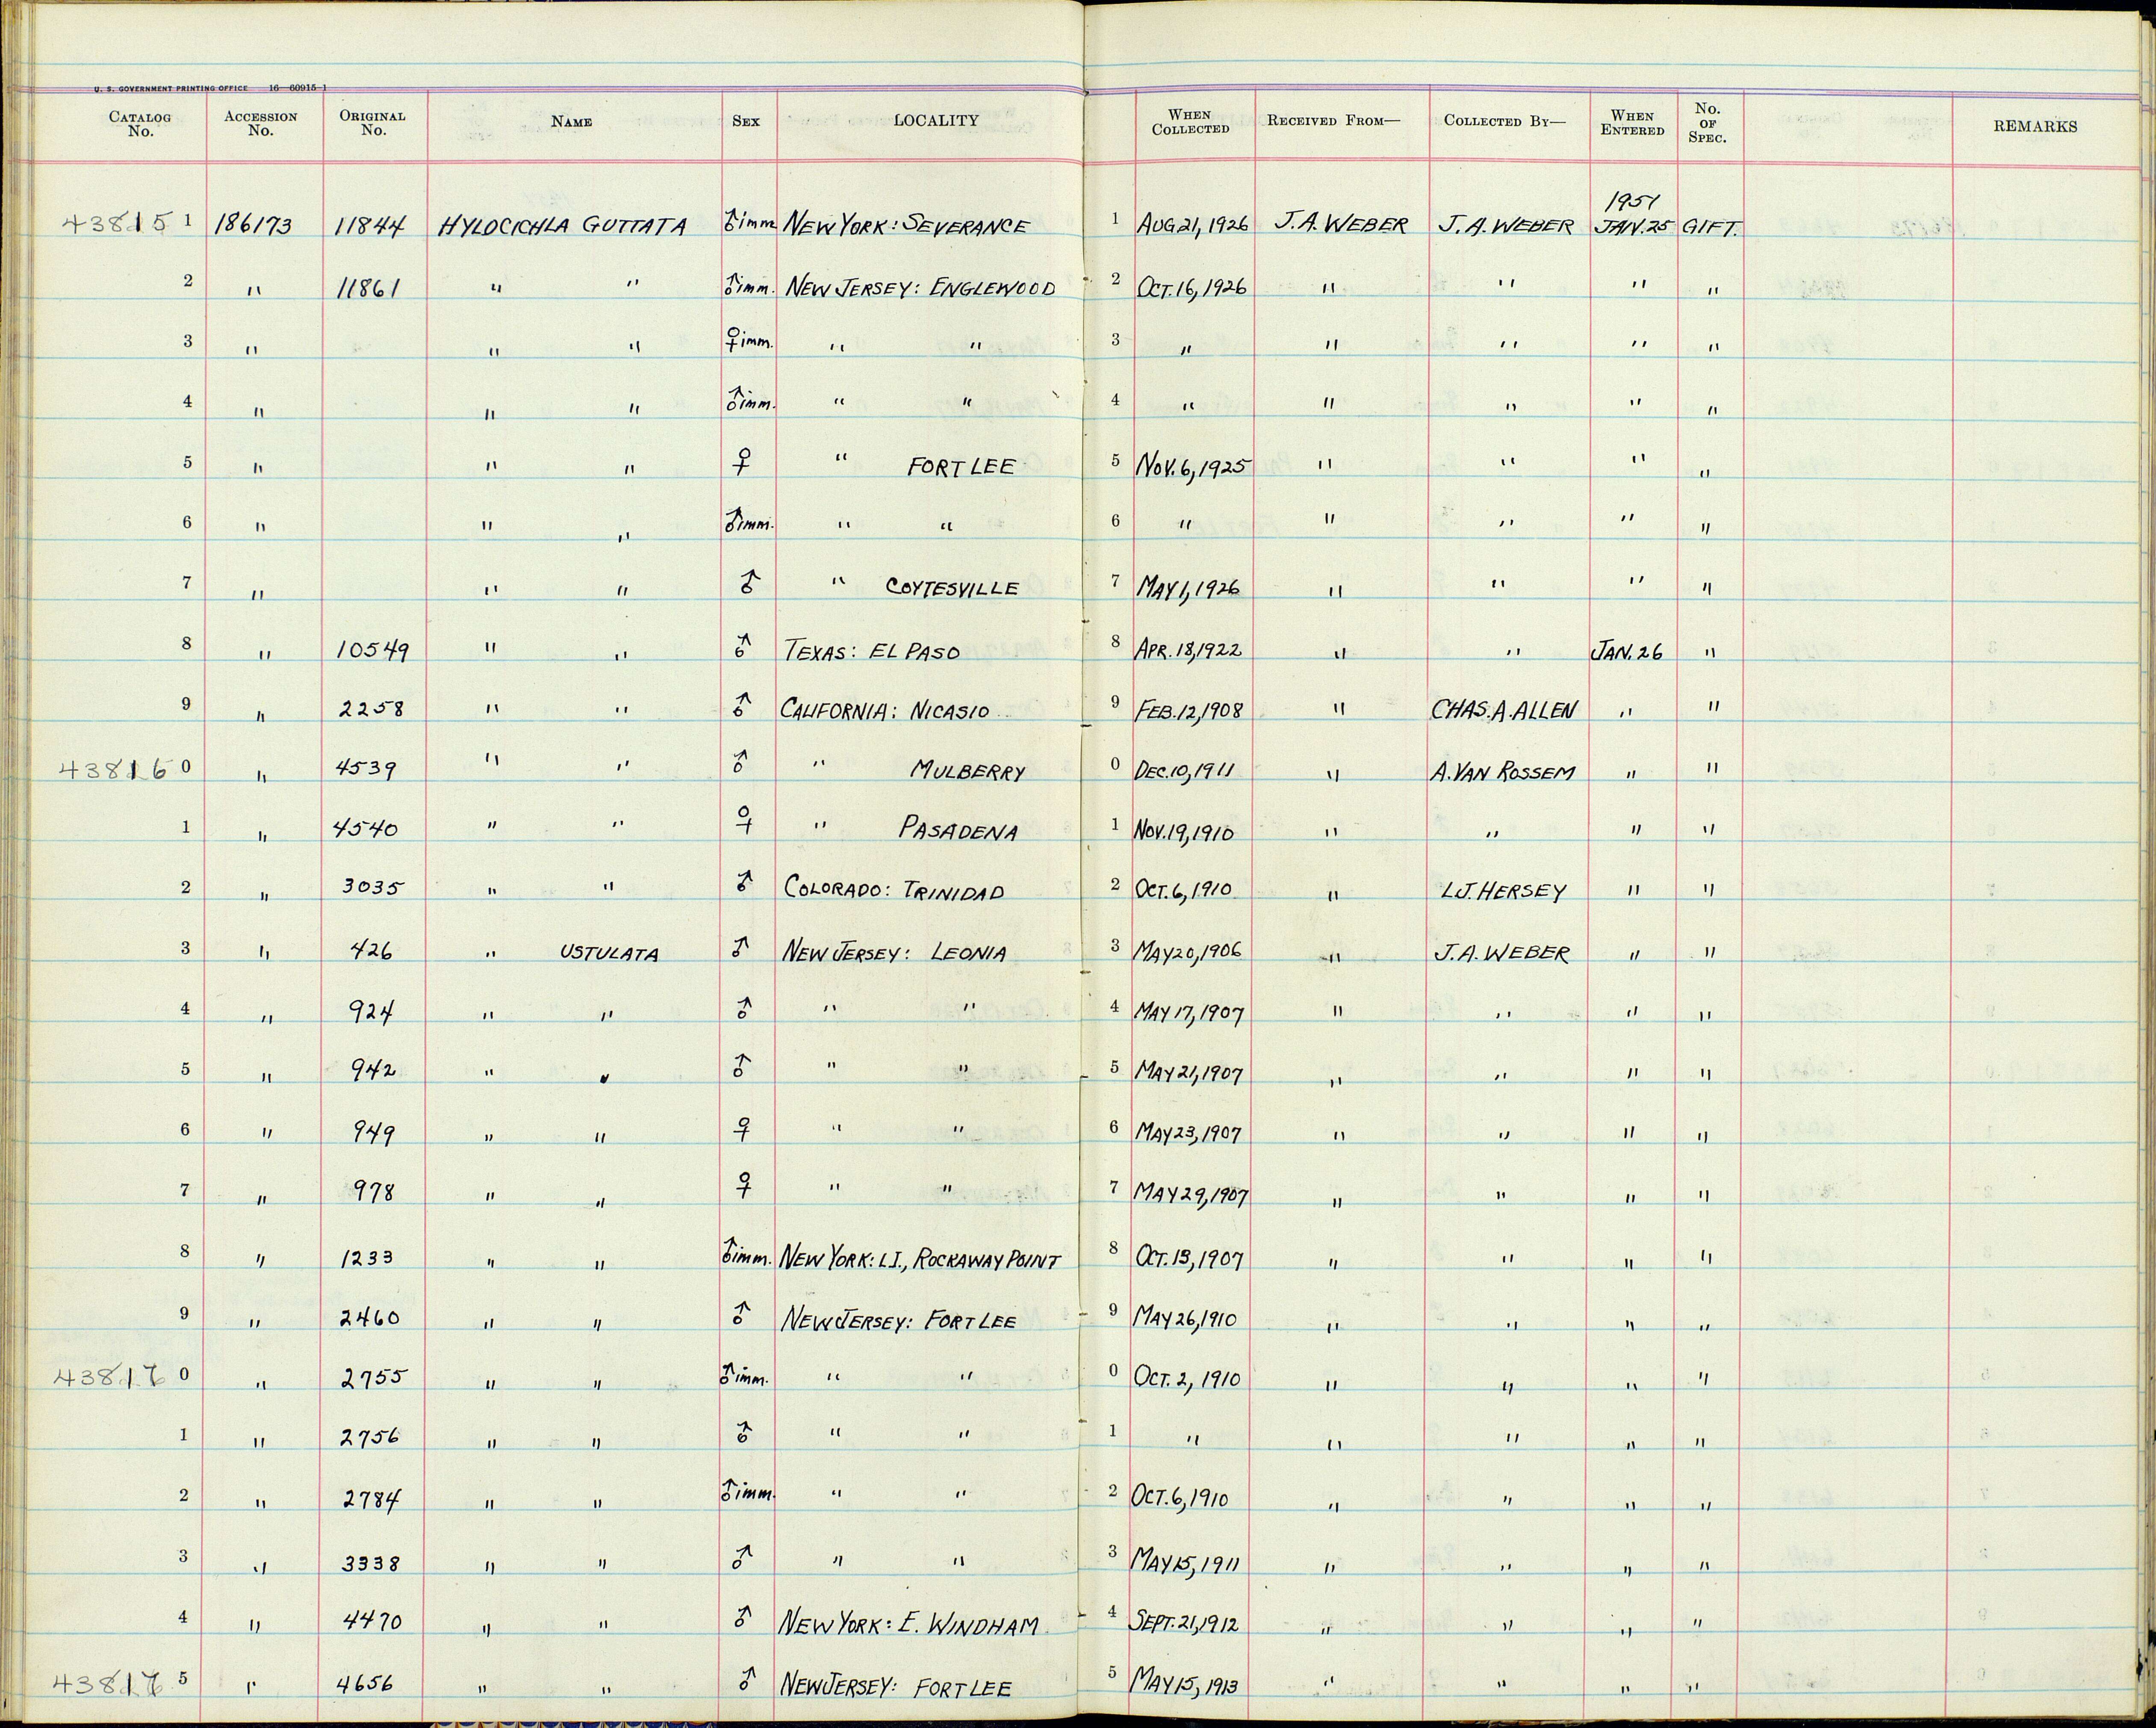Click the locality 'Coytesville'

[x=952, y=588]
